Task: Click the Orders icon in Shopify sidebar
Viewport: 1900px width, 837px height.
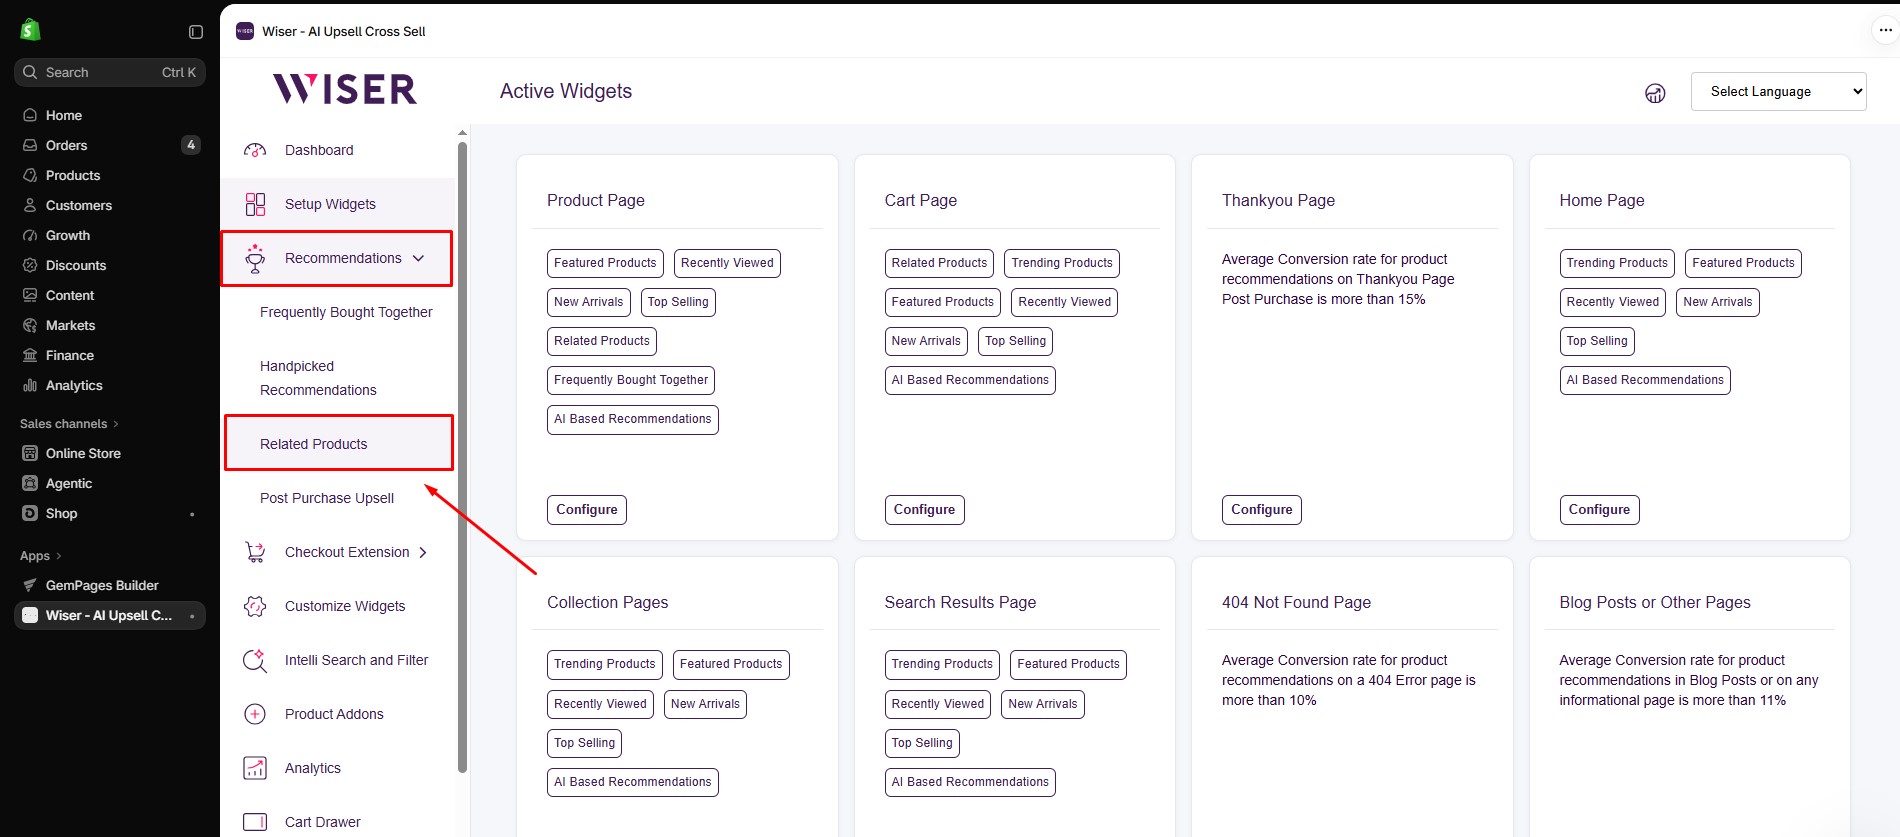Action: (x=30, y=145)
